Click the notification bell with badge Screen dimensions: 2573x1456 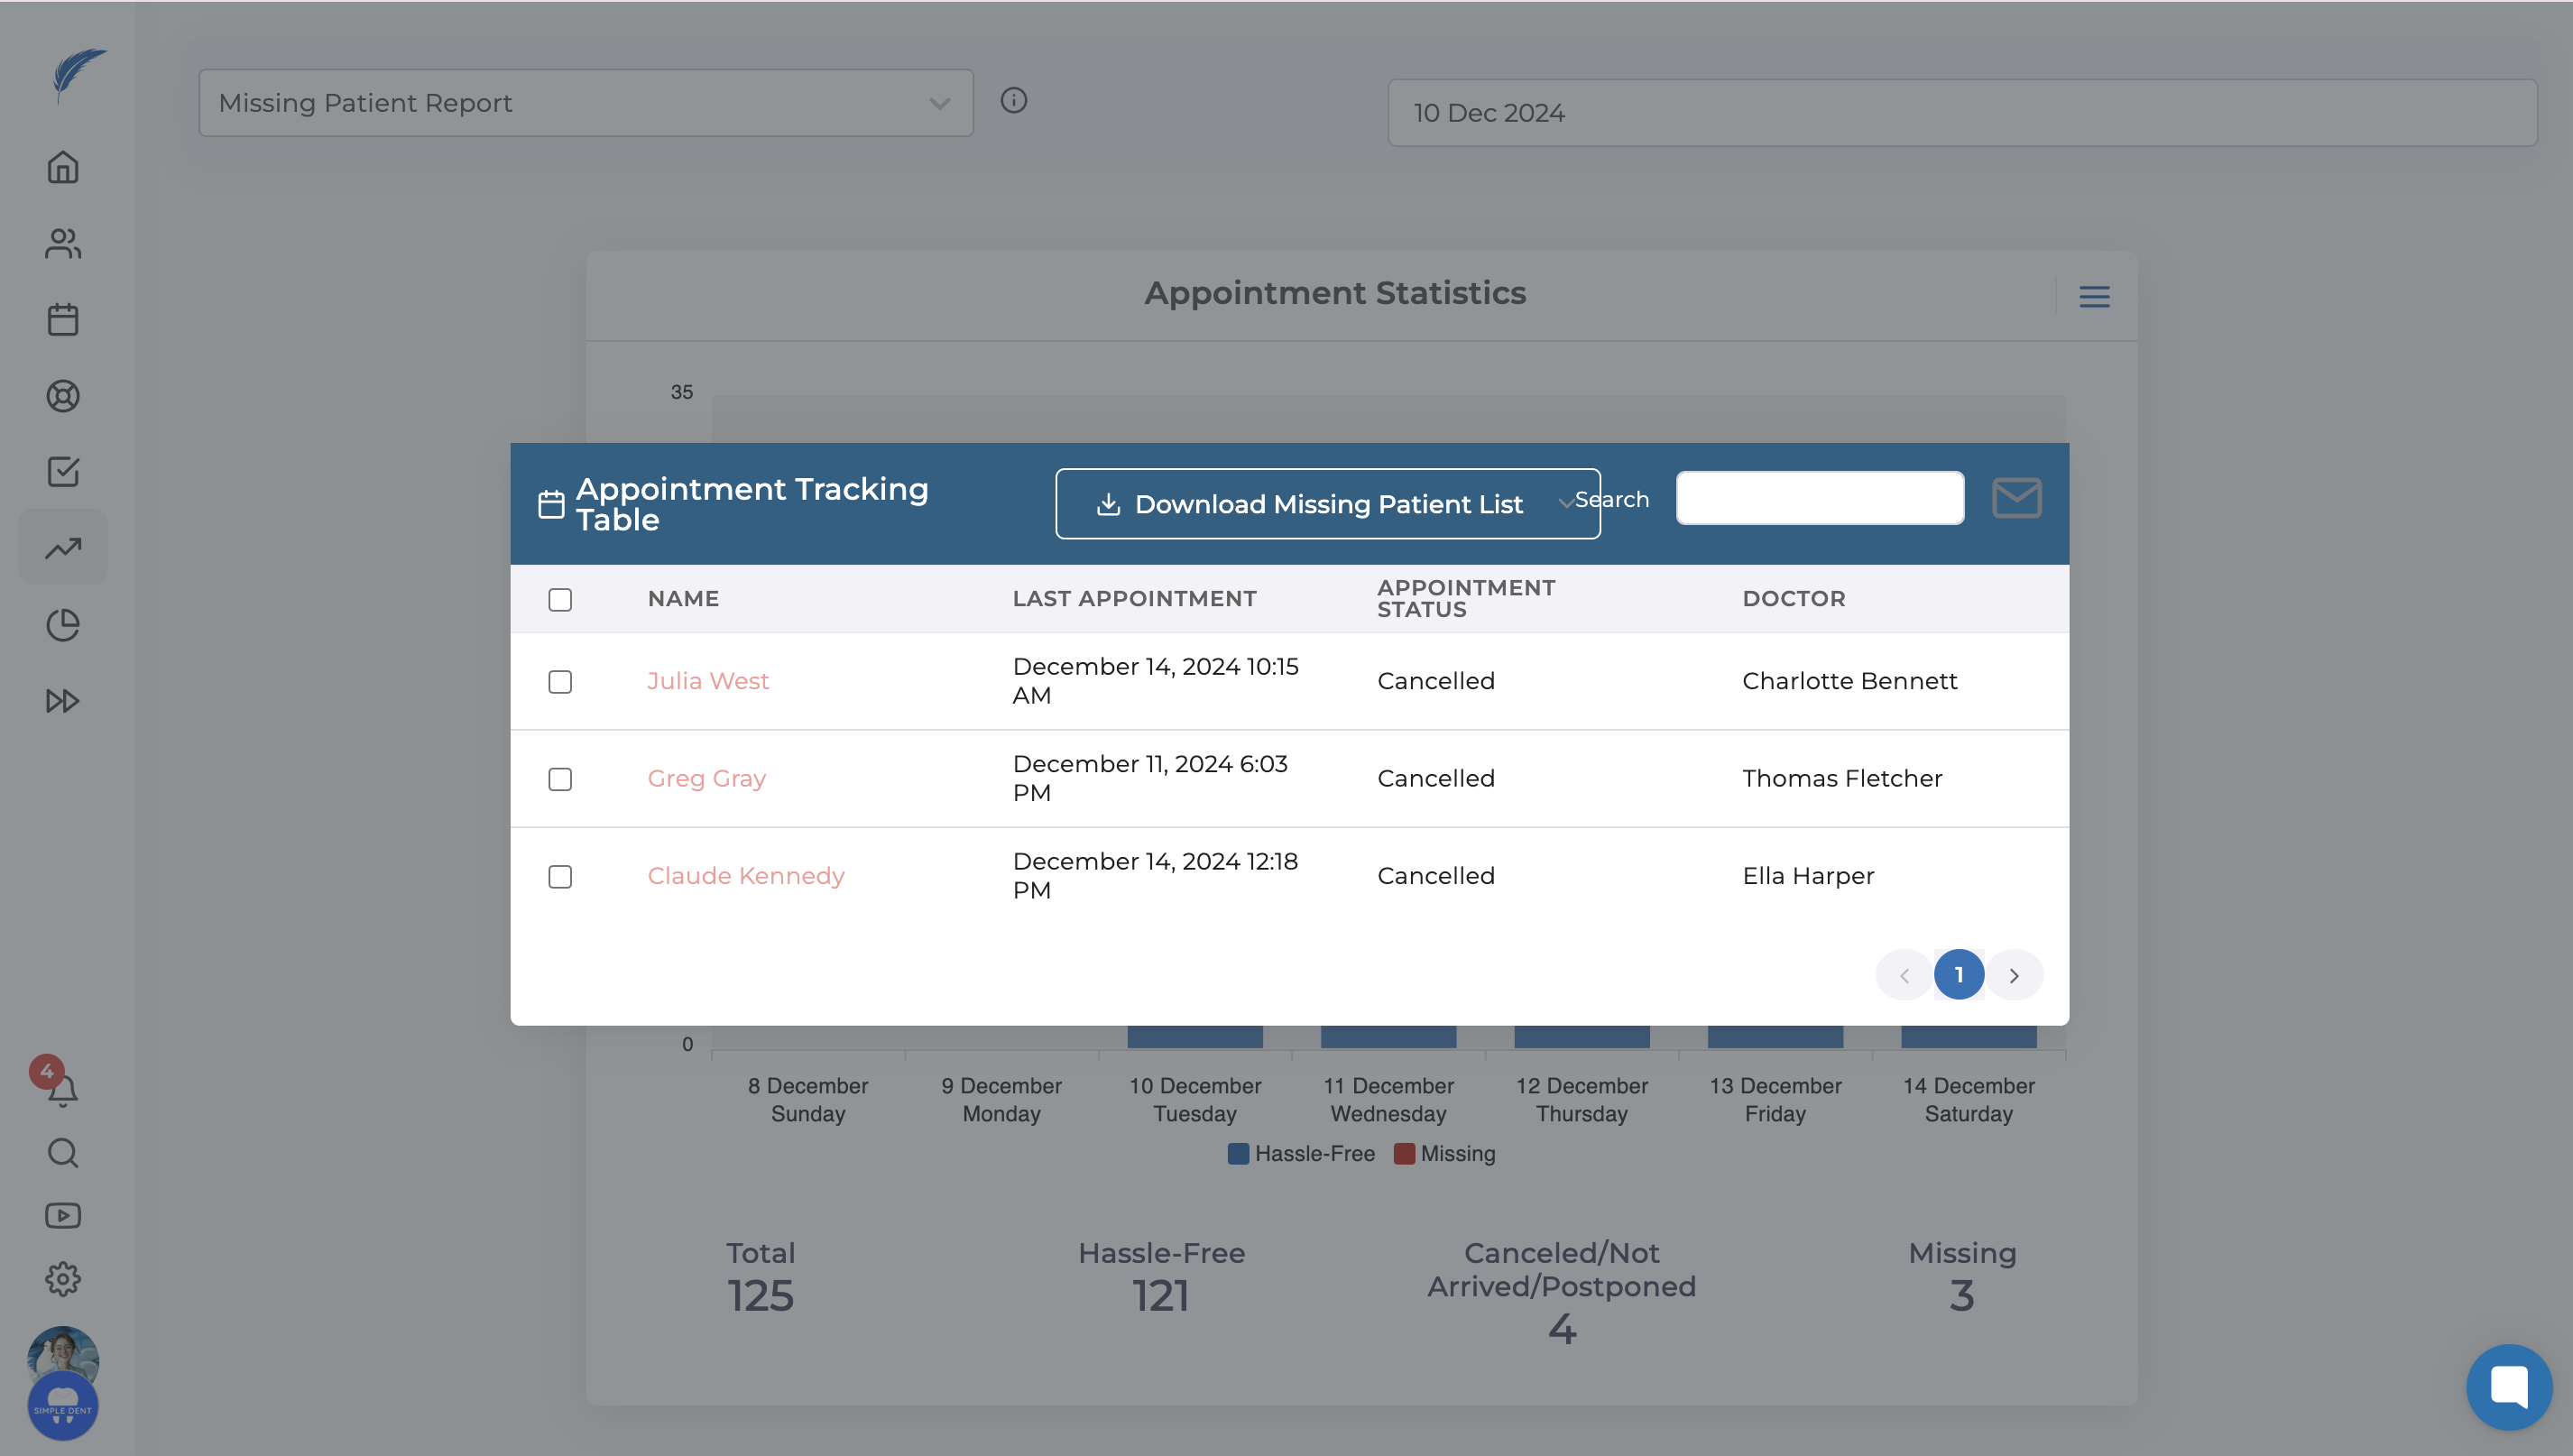click(62, 1089)
